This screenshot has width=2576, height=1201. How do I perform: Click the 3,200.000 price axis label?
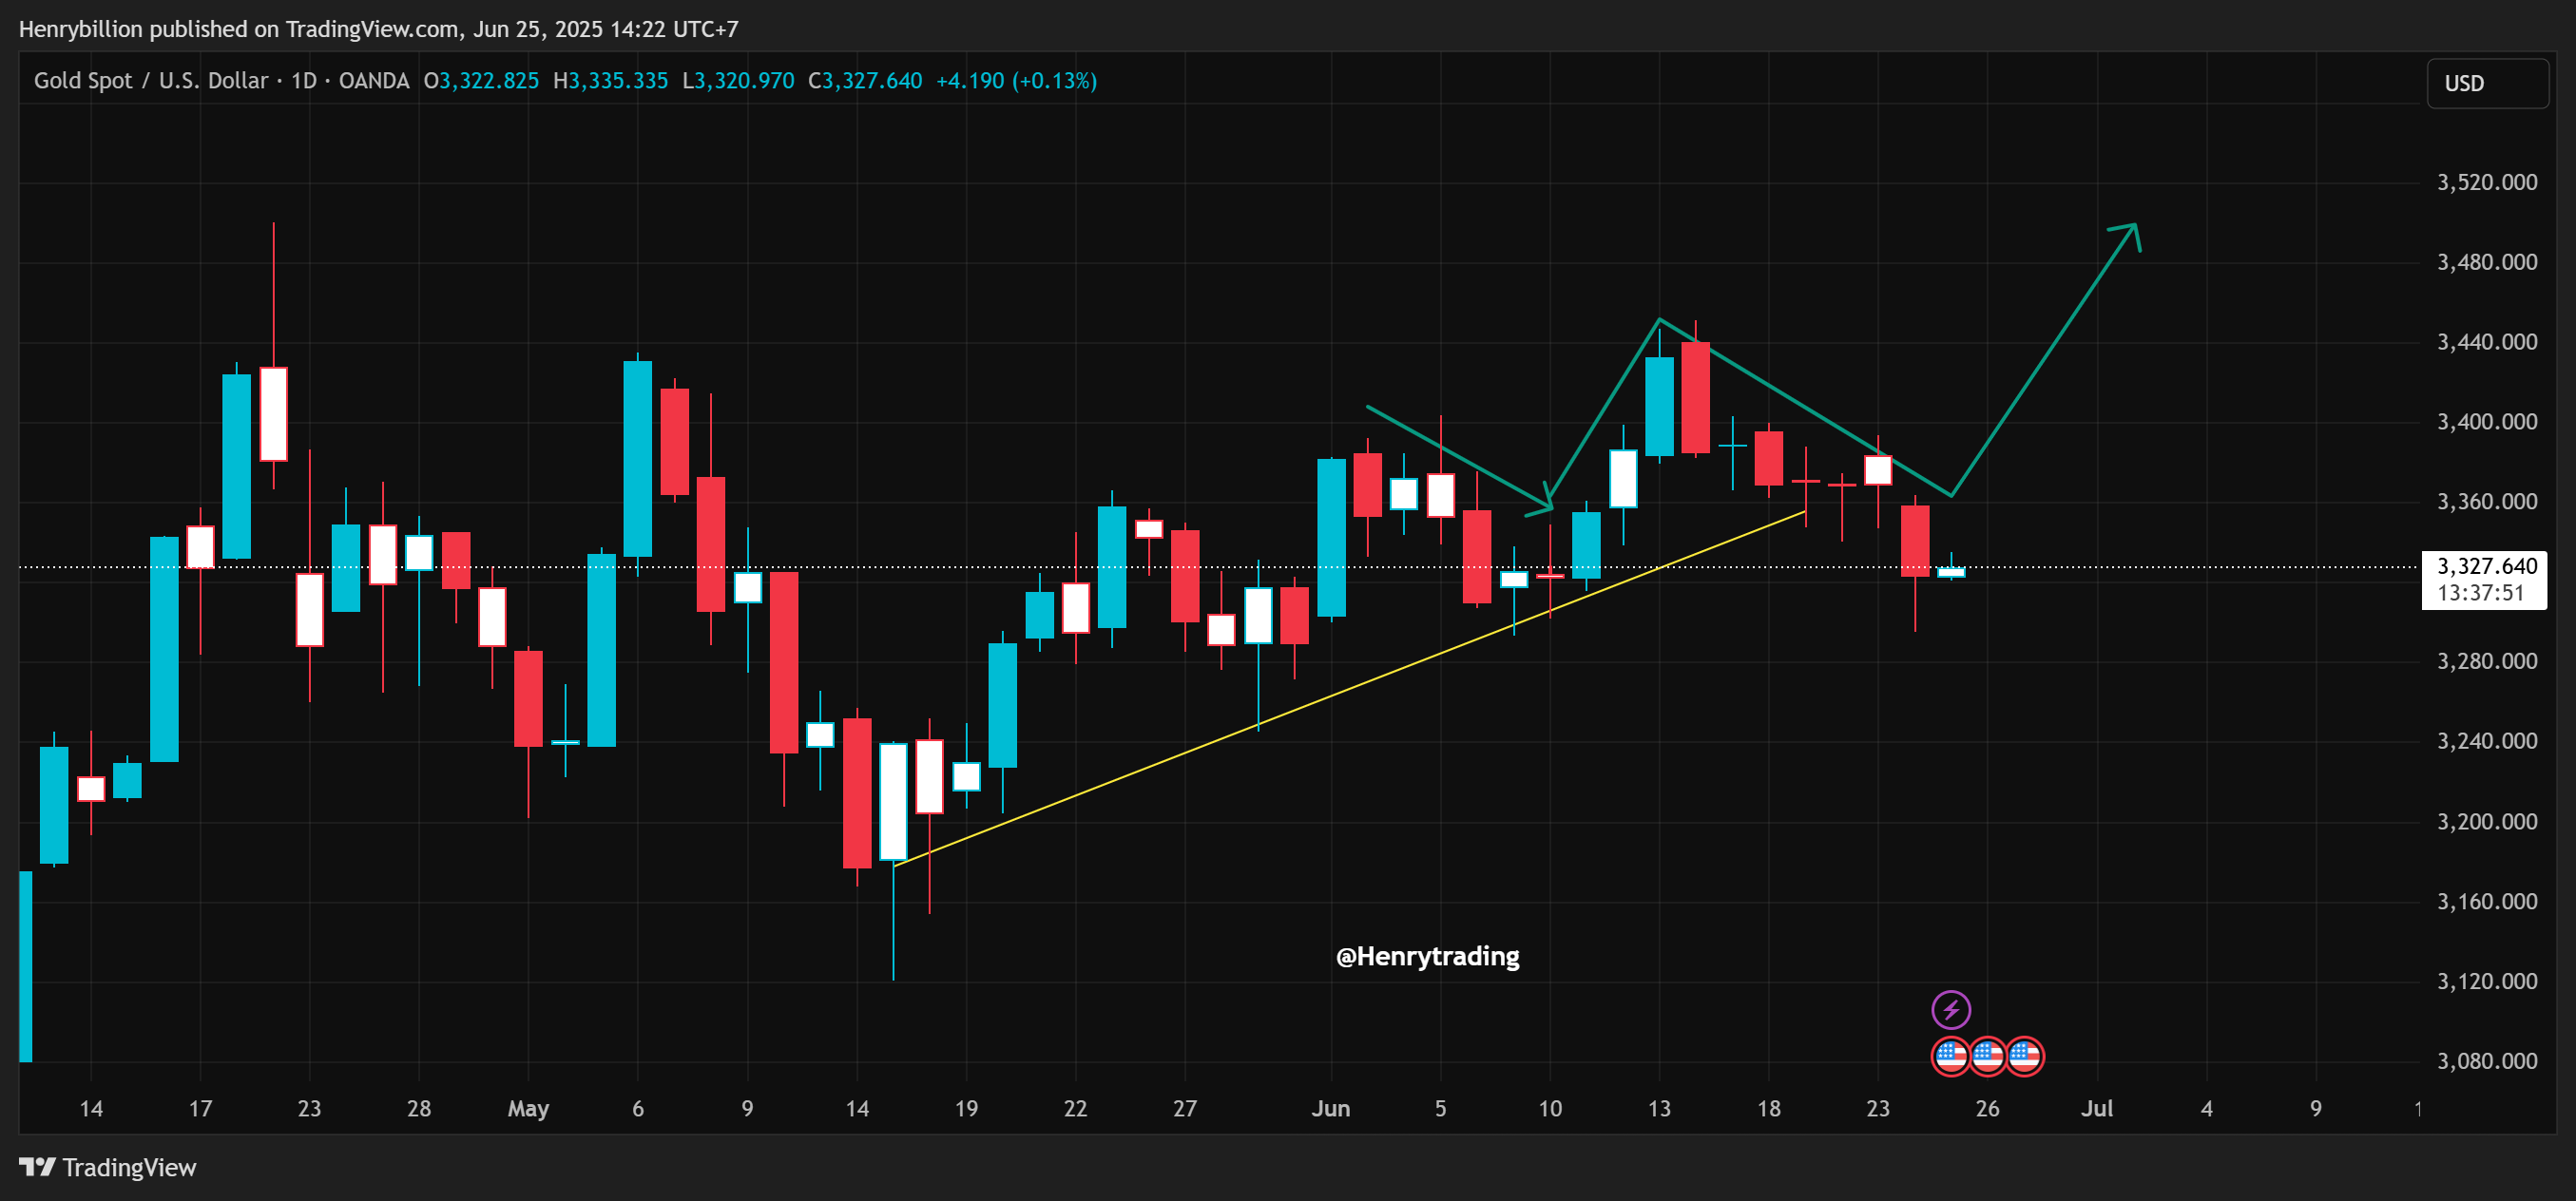coord(2486,822)
